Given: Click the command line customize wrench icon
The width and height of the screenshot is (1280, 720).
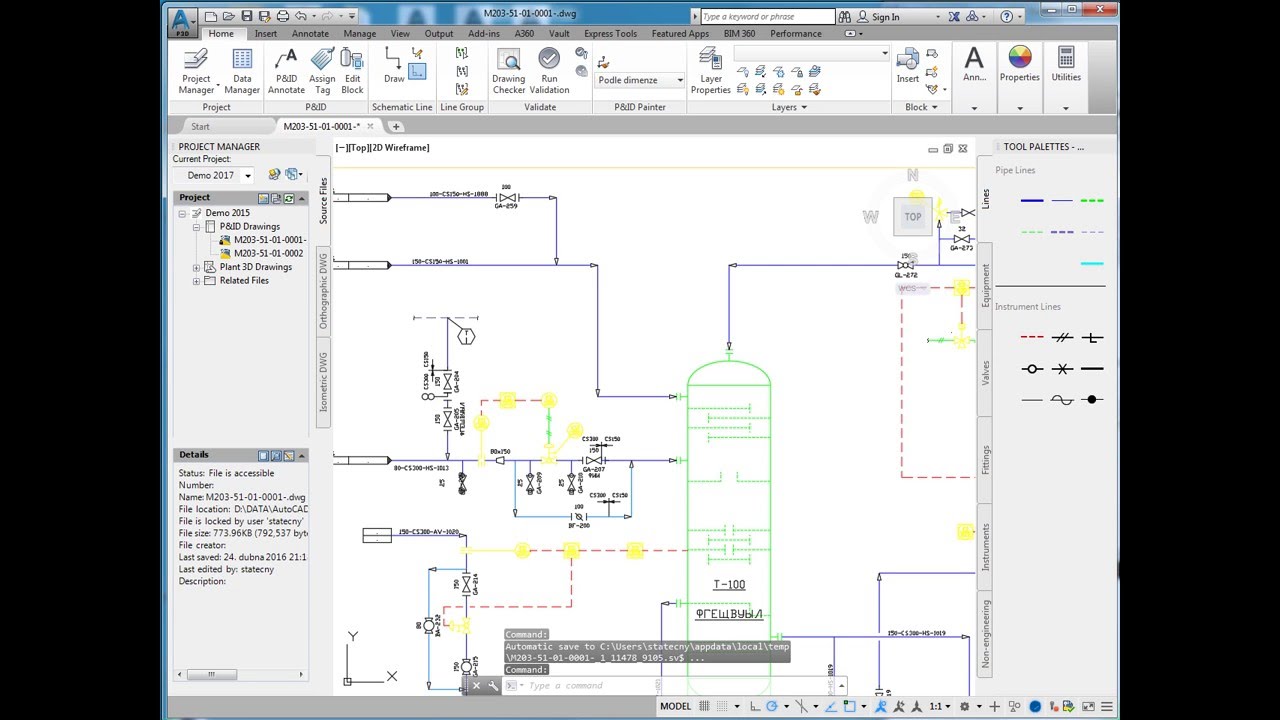Looking at the screenshot, I should [492, 685].
